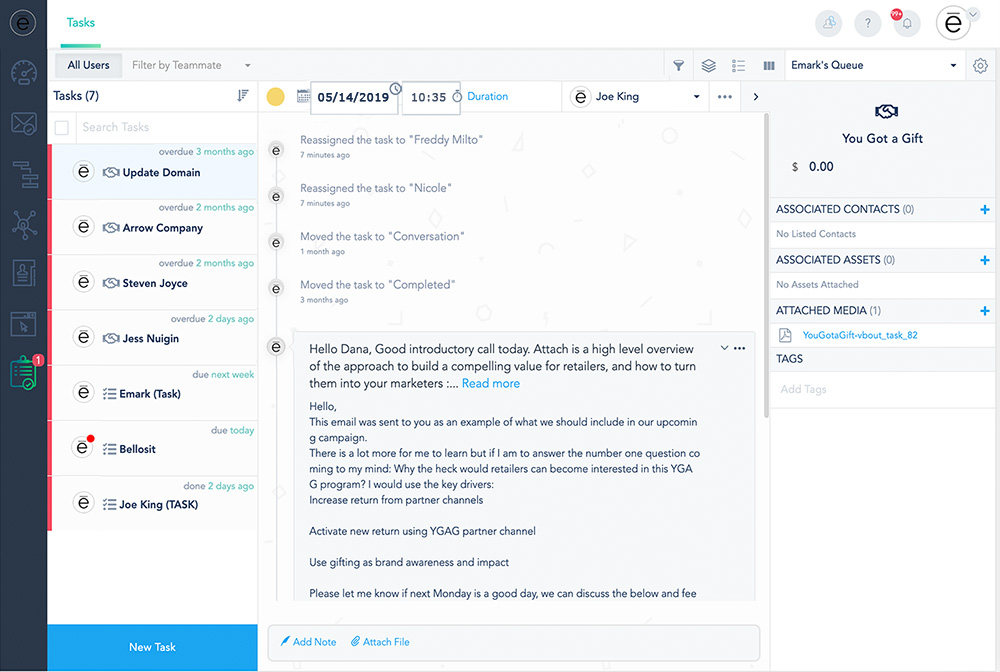This screenshot has width=1000, height=672.
Task: Click the yellow status color circle
Action: click(x=276, y=97)
